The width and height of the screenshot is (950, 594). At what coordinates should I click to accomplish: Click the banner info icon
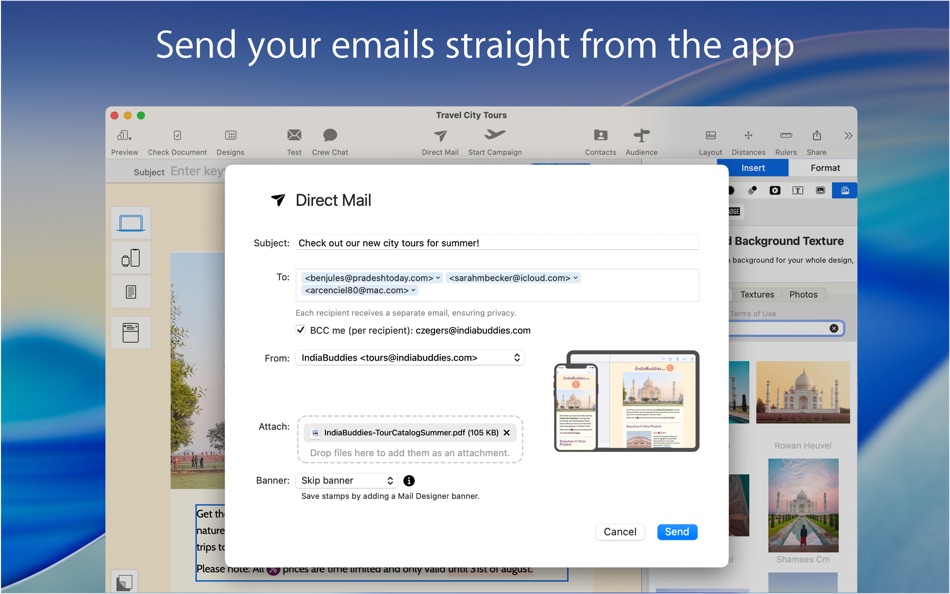click(409, 481)
